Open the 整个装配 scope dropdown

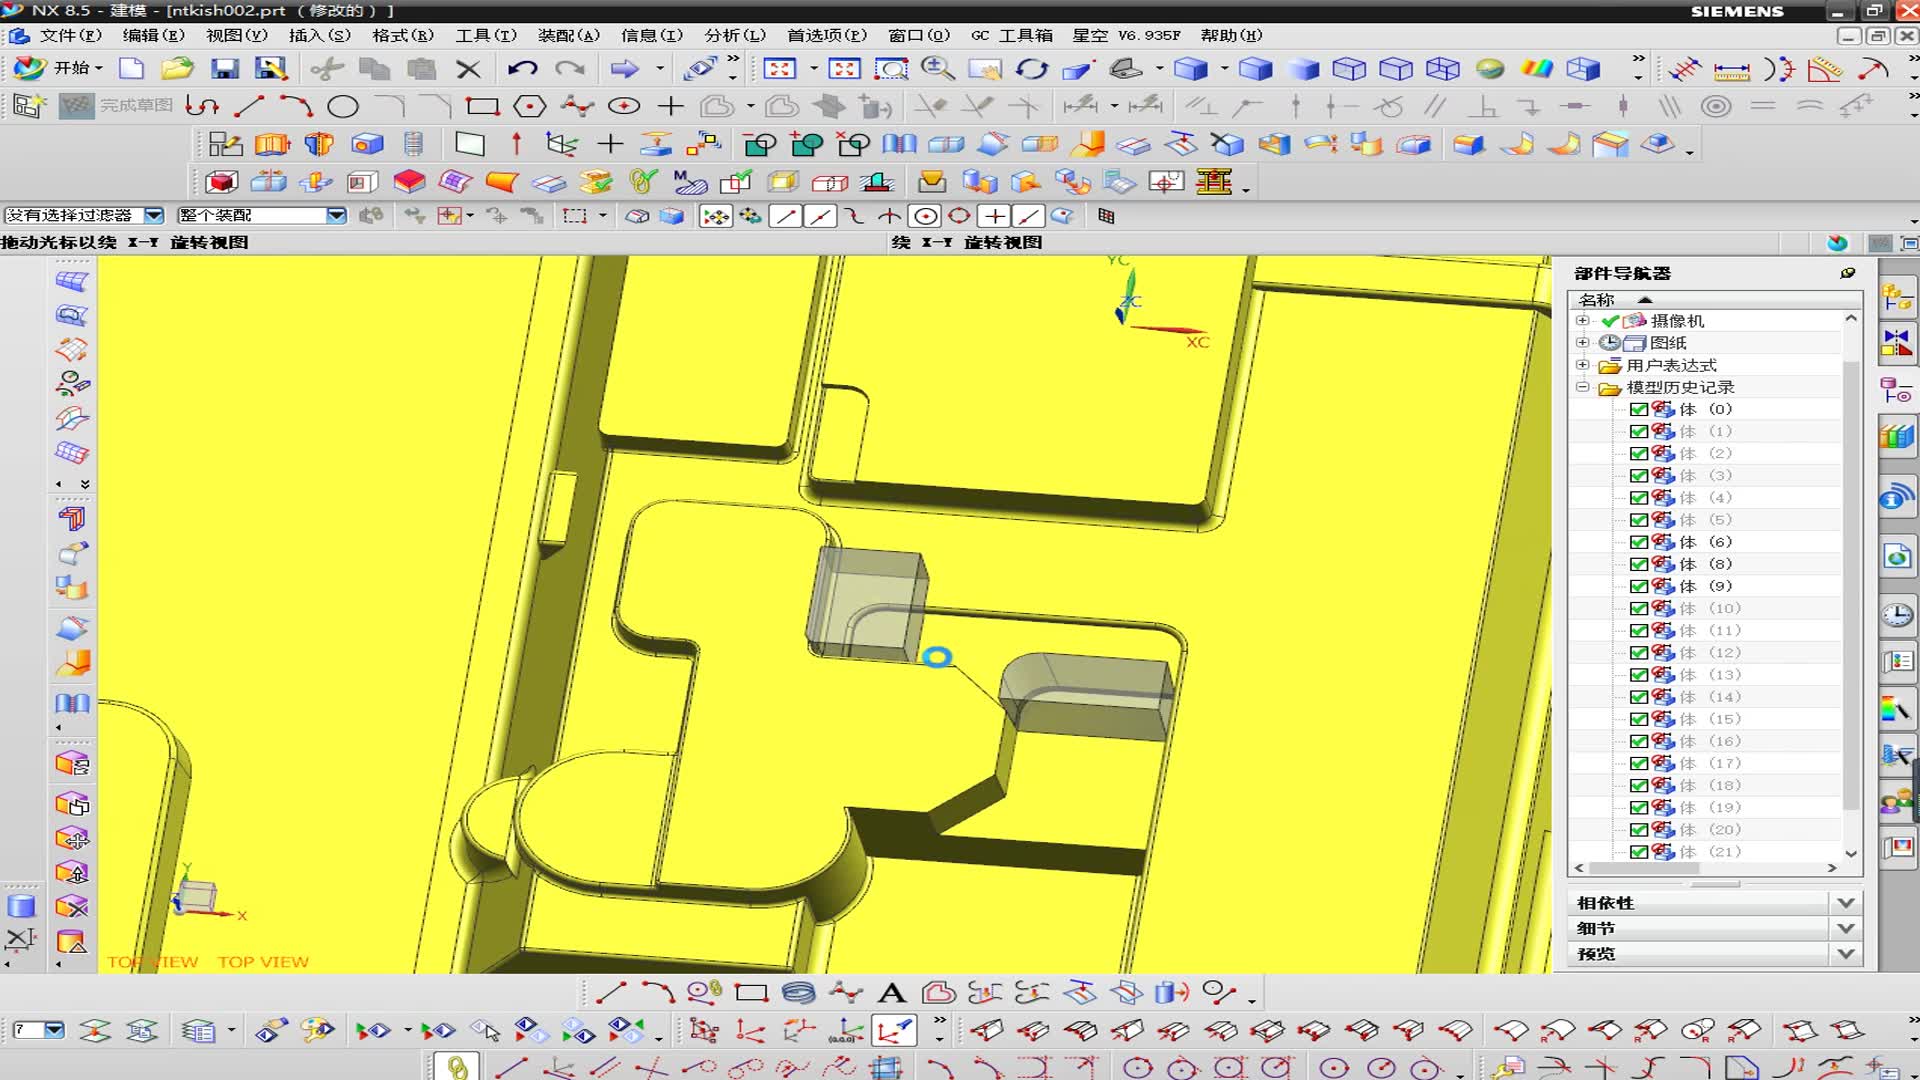click(336, 215)
